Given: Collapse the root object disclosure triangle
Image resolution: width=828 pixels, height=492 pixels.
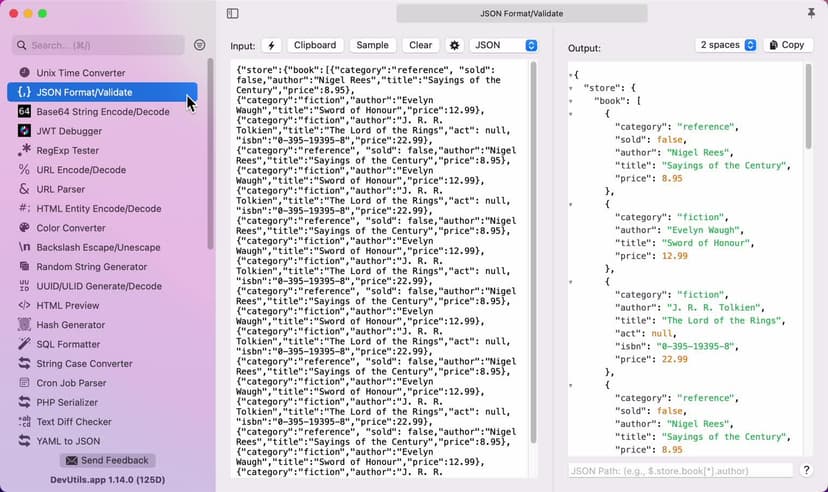Looking at the screenshot, I should (571, 75).
